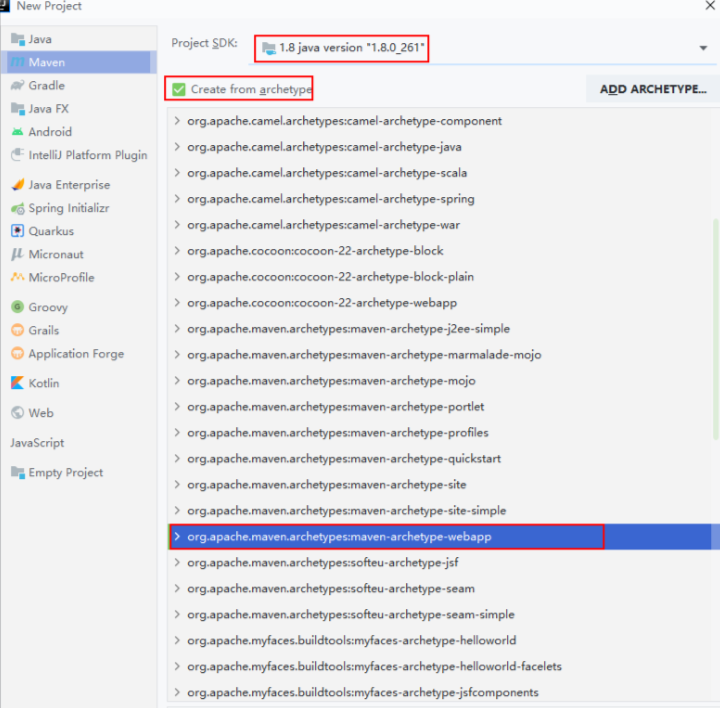Select camel-archetype-war entry
Image resolution: width=720 pixels, height=708 pixels.
(x=323, y=225)
